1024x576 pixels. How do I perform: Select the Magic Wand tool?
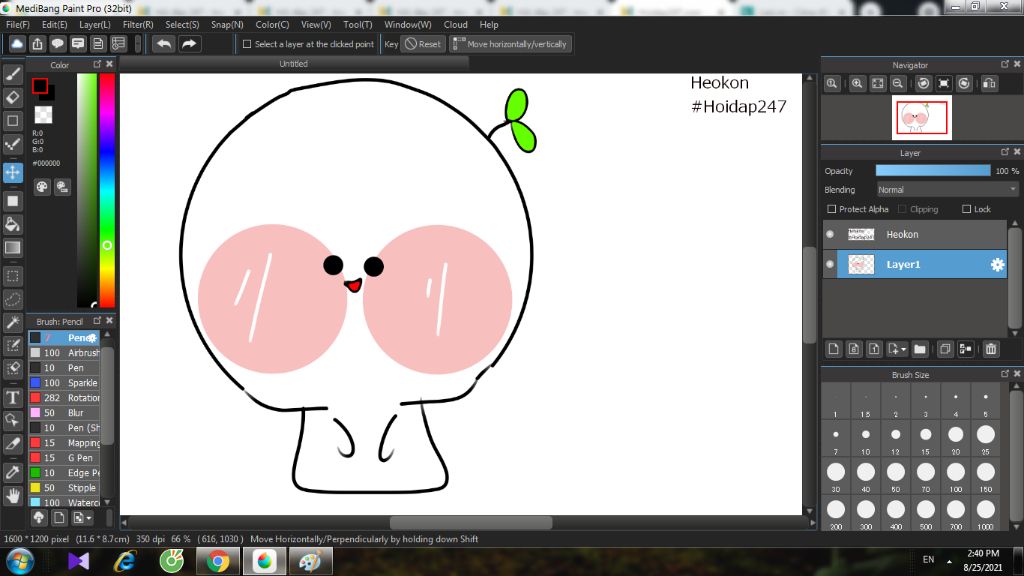tap(12, 322)
